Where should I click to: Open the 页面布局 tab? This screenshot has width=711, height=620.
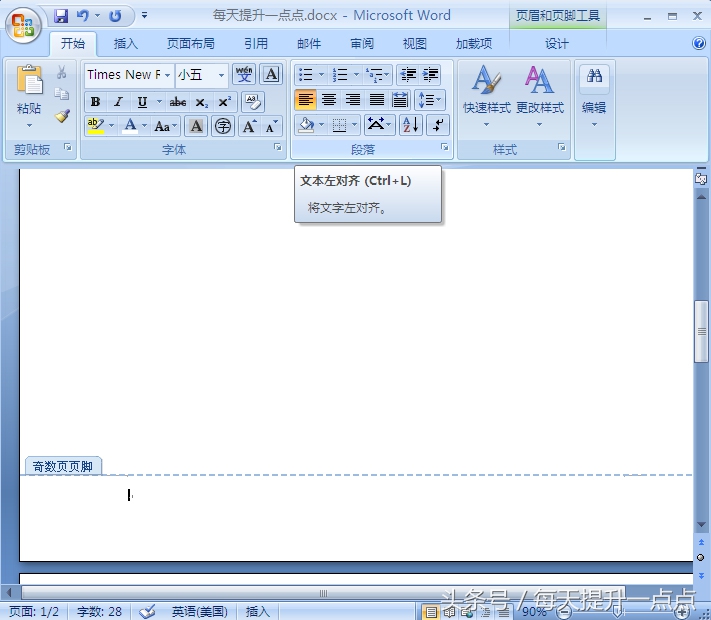pyautogui.click(x=190, y=43)
